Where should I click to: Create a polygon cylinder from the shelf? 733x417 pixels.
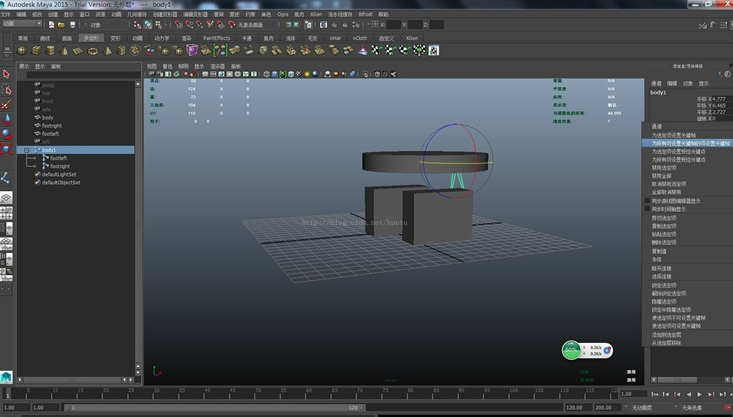point(50,50)
